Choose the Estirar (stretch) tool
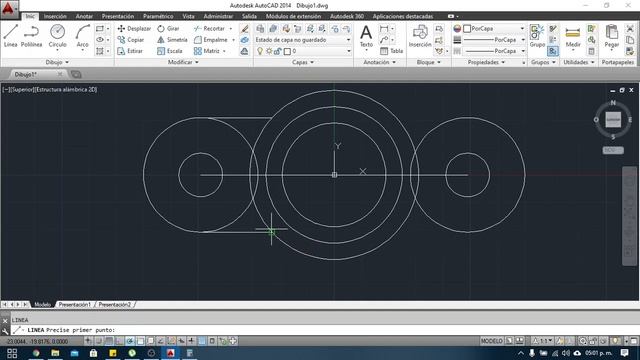Viewport: 640px width, 360px height. point(130,51)
